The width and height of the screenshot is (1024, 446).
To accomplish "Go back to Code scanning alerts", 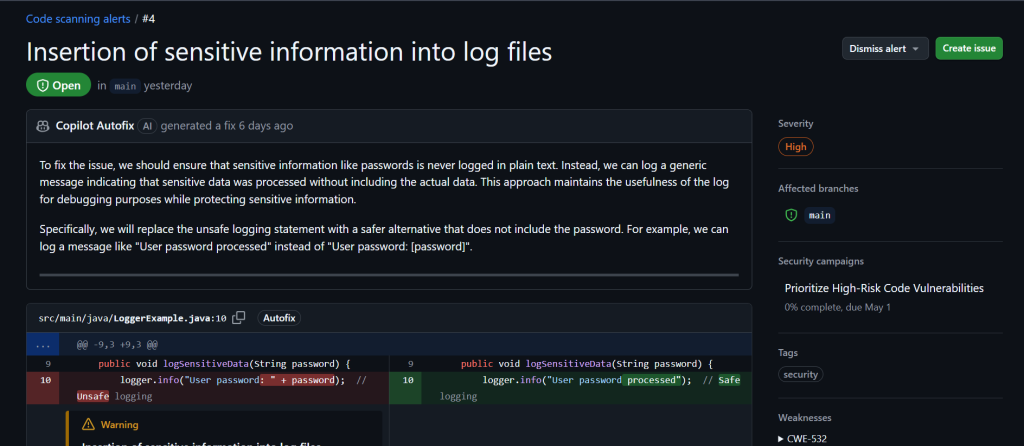I will pos(76,16).
